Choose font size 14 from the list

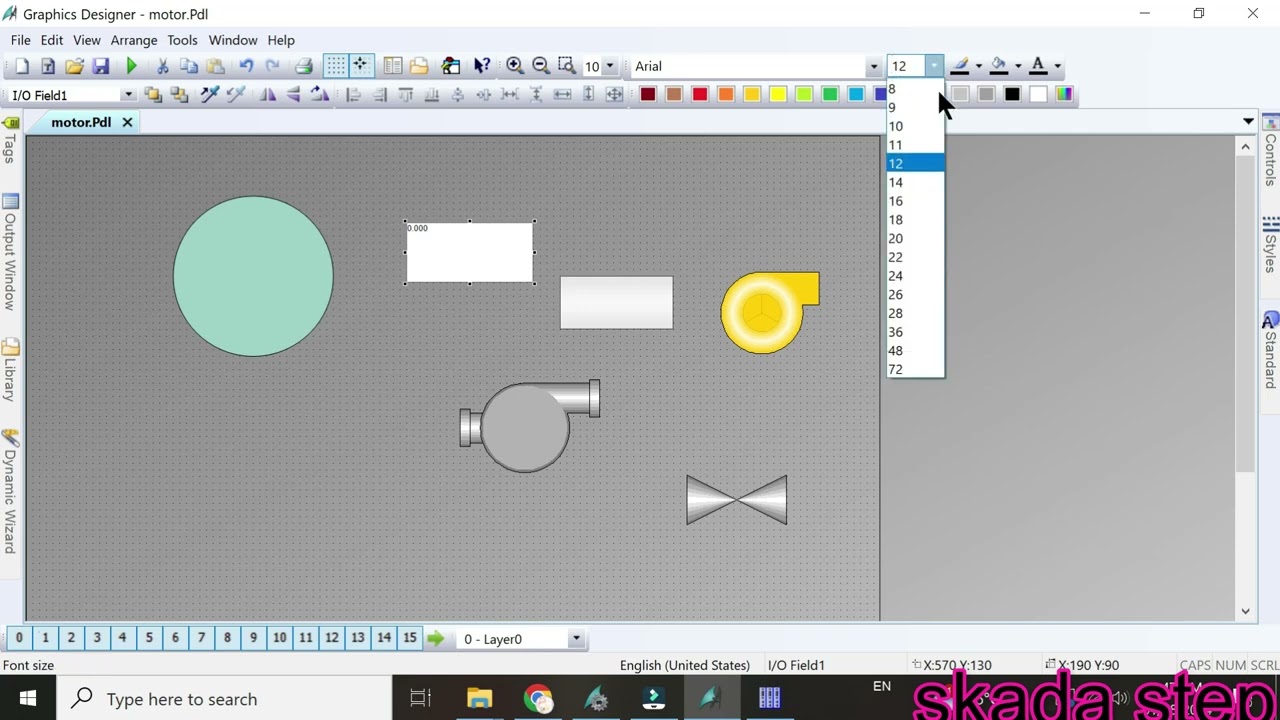tap(915, 182)
